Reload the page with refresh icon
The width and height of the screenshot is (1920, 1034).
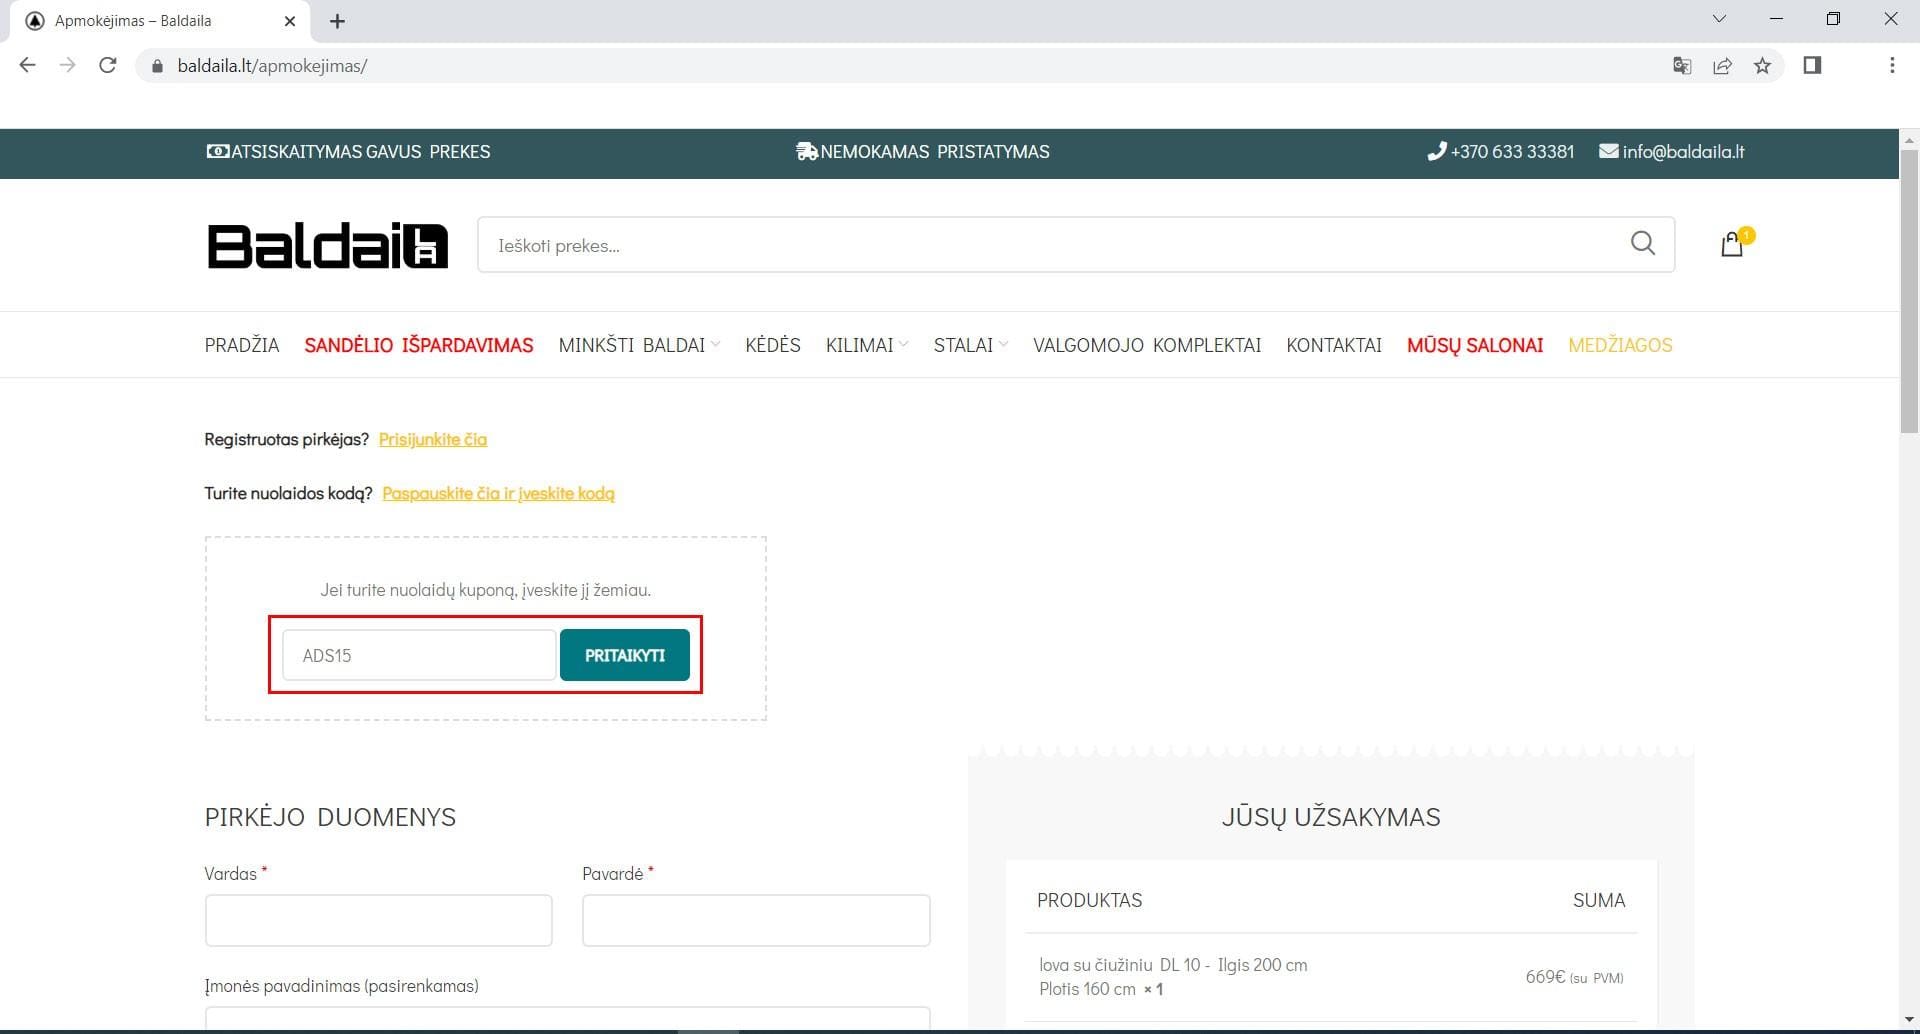tap(108, 66)
